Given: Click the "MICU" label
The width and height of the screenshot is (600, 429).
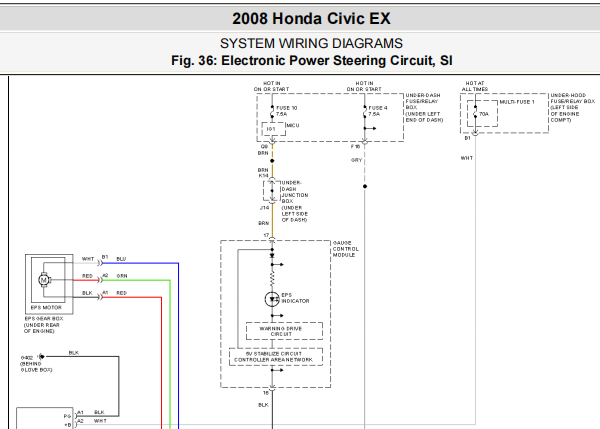Looking at the screenshot, I should point(293,125).
